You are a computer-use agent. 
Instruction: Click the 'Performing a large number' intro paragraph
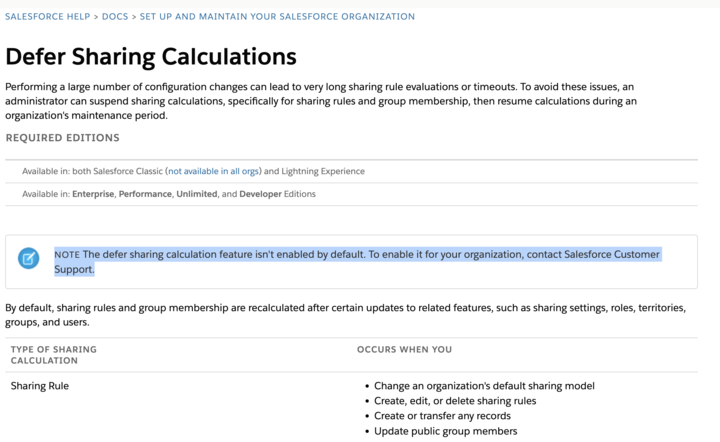pos(321,101)
